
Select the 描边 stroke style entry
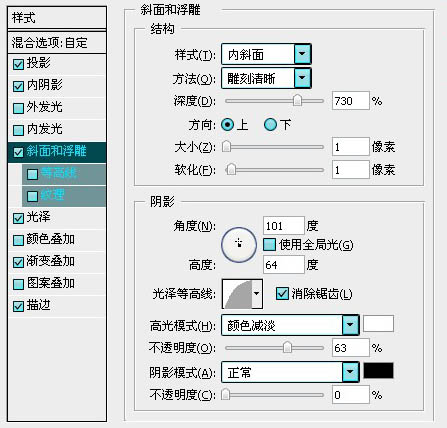57,305
